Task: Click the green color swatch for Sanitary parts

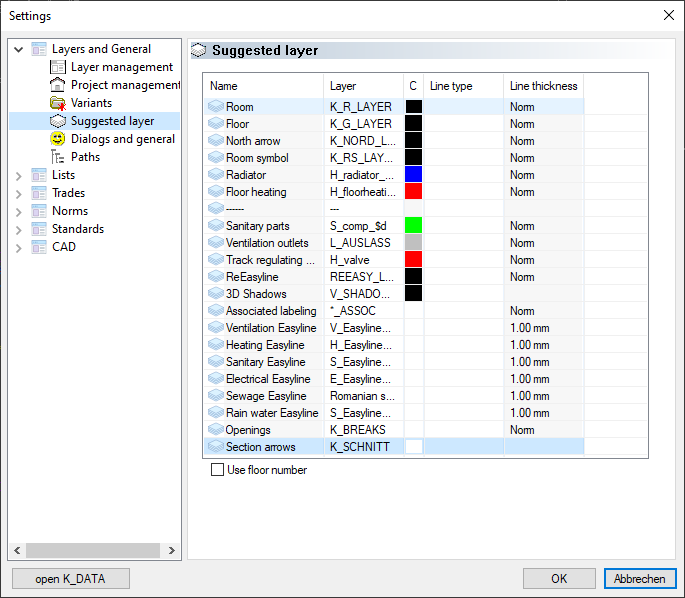Action: point(413,226)
